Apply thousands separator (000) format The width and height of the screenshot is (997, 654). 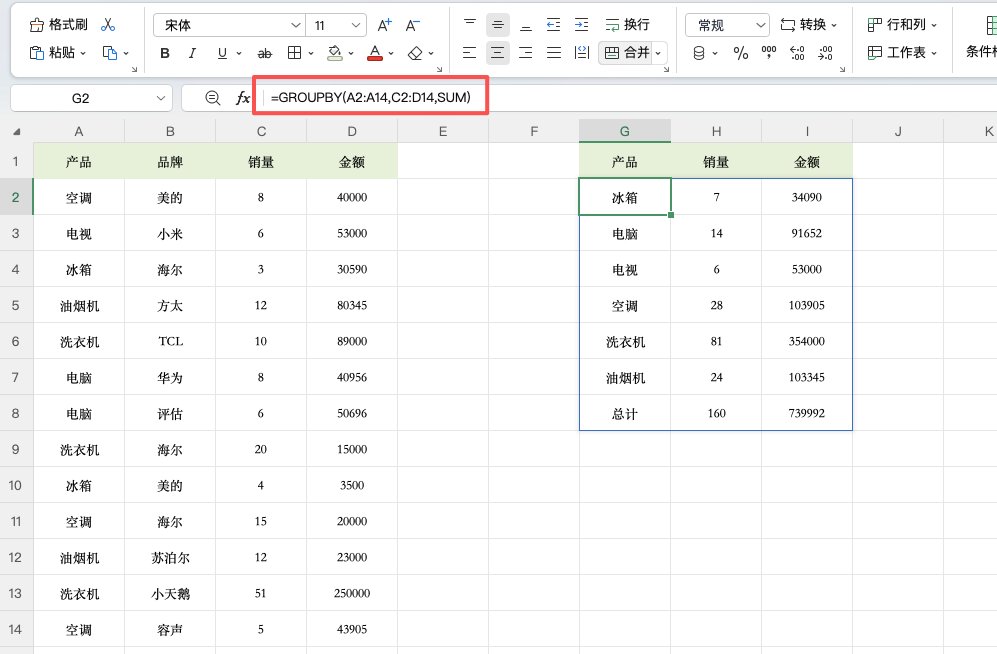click(769, 53)
